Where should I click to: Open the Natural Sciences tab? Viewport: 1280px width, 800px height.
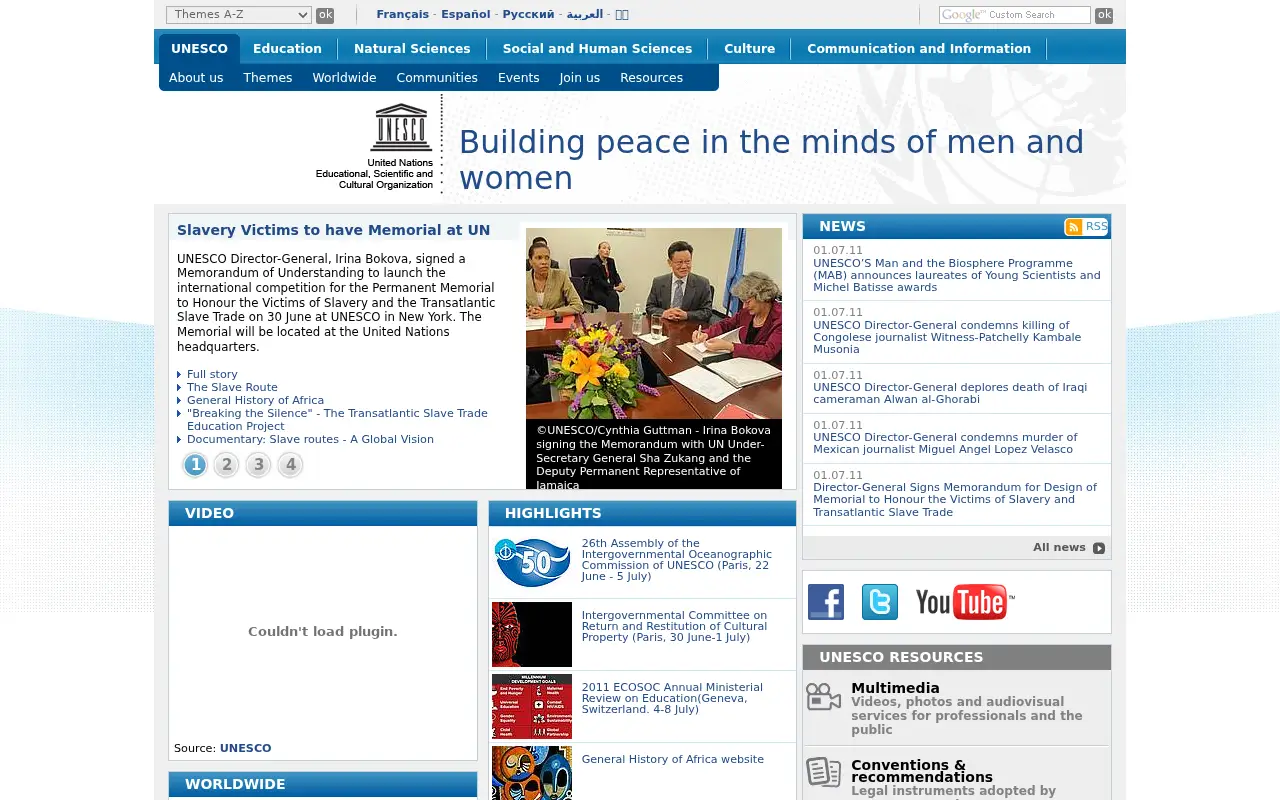tap(412, 49)
